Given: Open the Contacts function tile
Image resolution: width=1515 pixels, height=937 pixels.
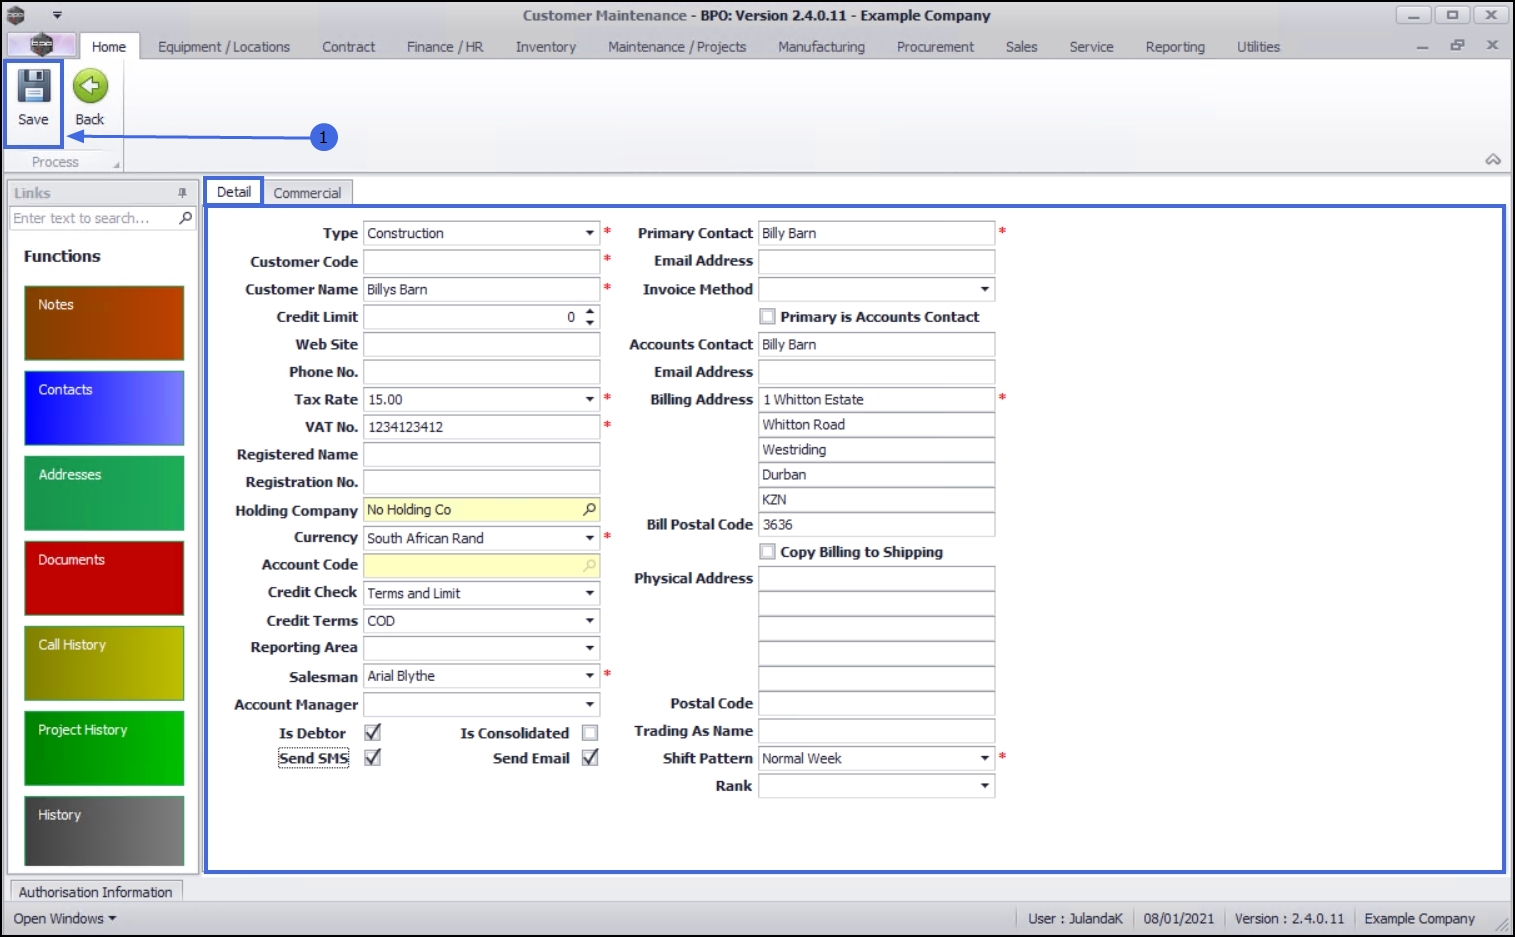Looking at the screenshot, I should [x=104, y=408].
